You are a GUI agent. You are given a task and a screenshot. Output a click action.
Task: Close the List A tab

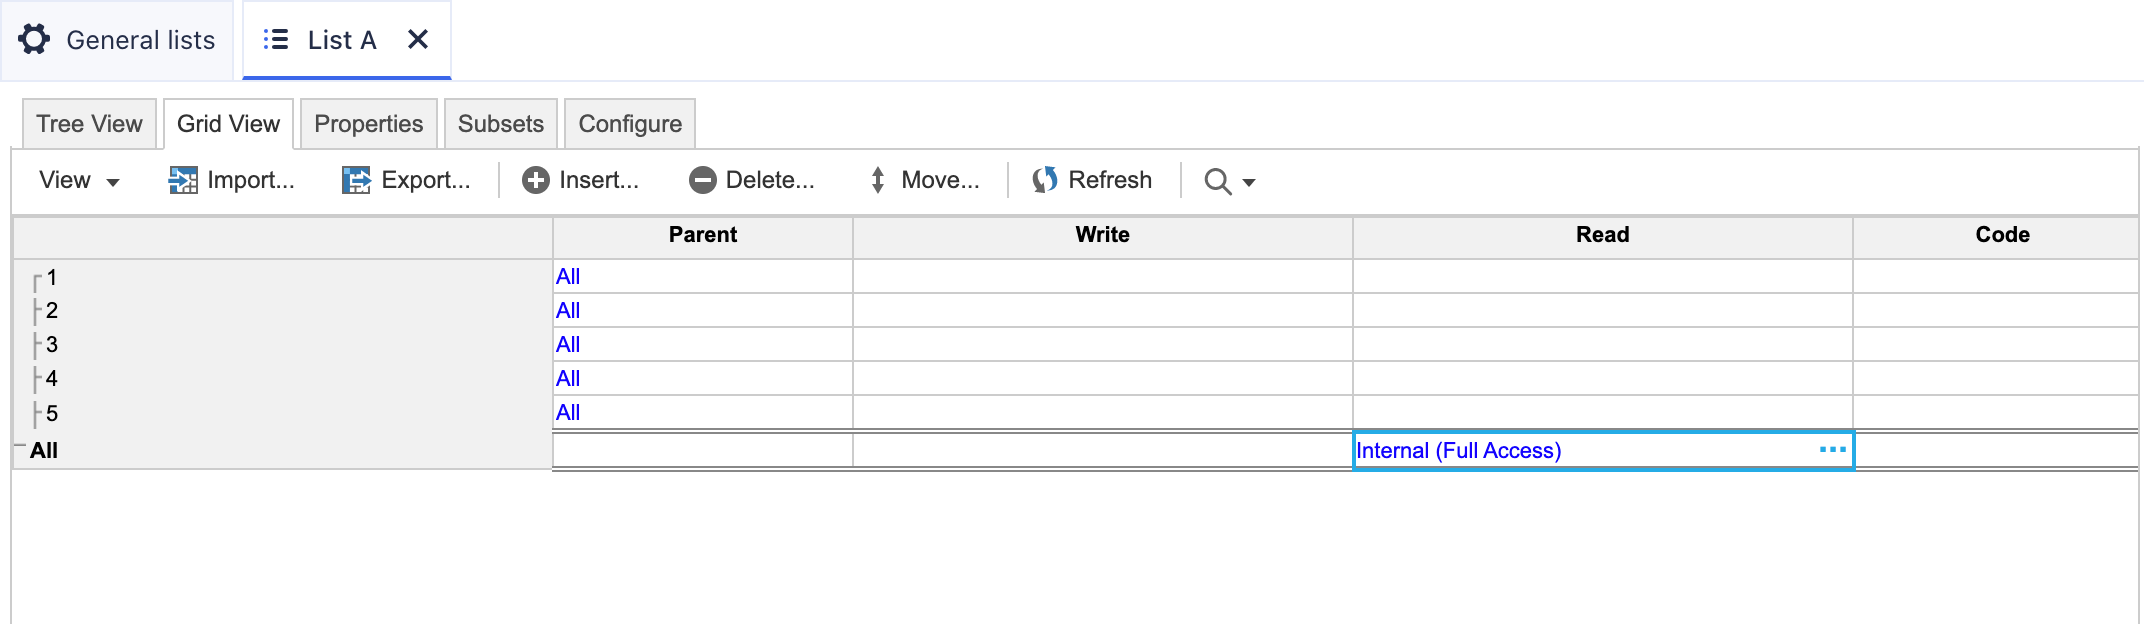click(417, 39)
